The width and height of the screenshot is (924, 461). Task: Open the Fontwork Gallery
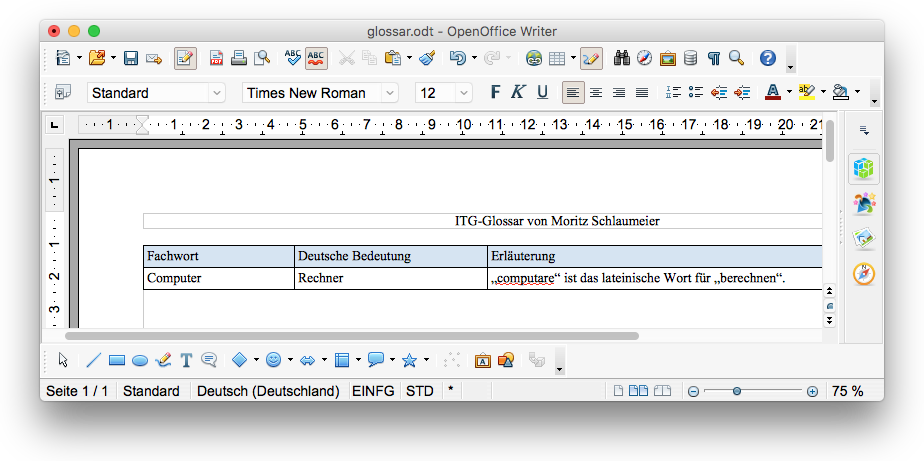coord(482,360)
